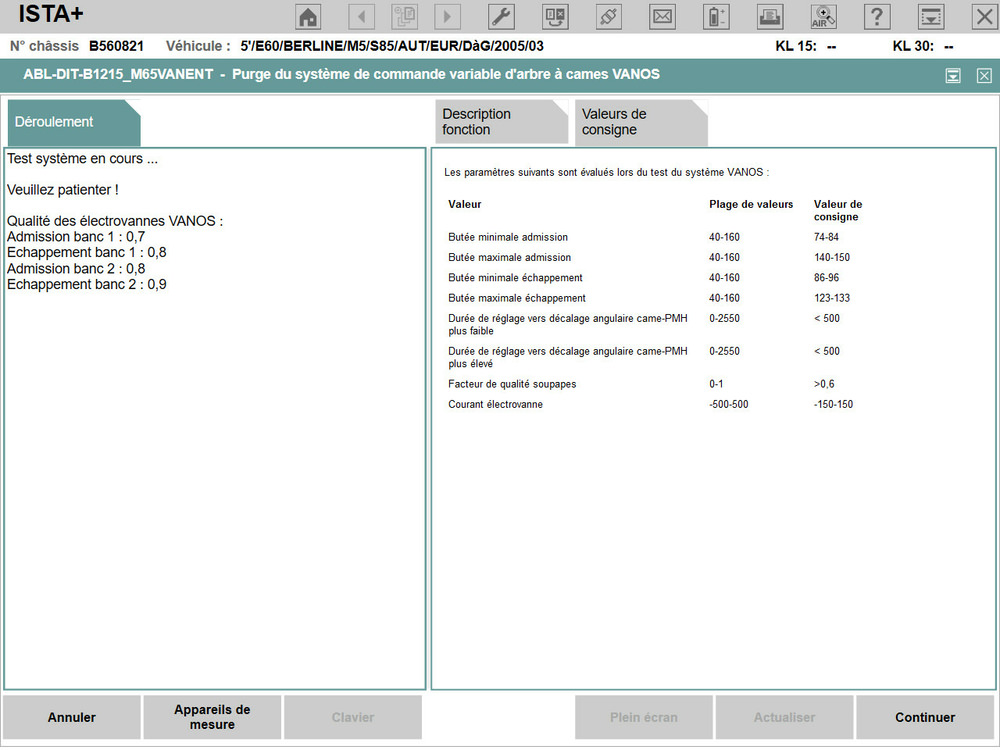Click the KL 30 status indicator

(x=923, y=46)
